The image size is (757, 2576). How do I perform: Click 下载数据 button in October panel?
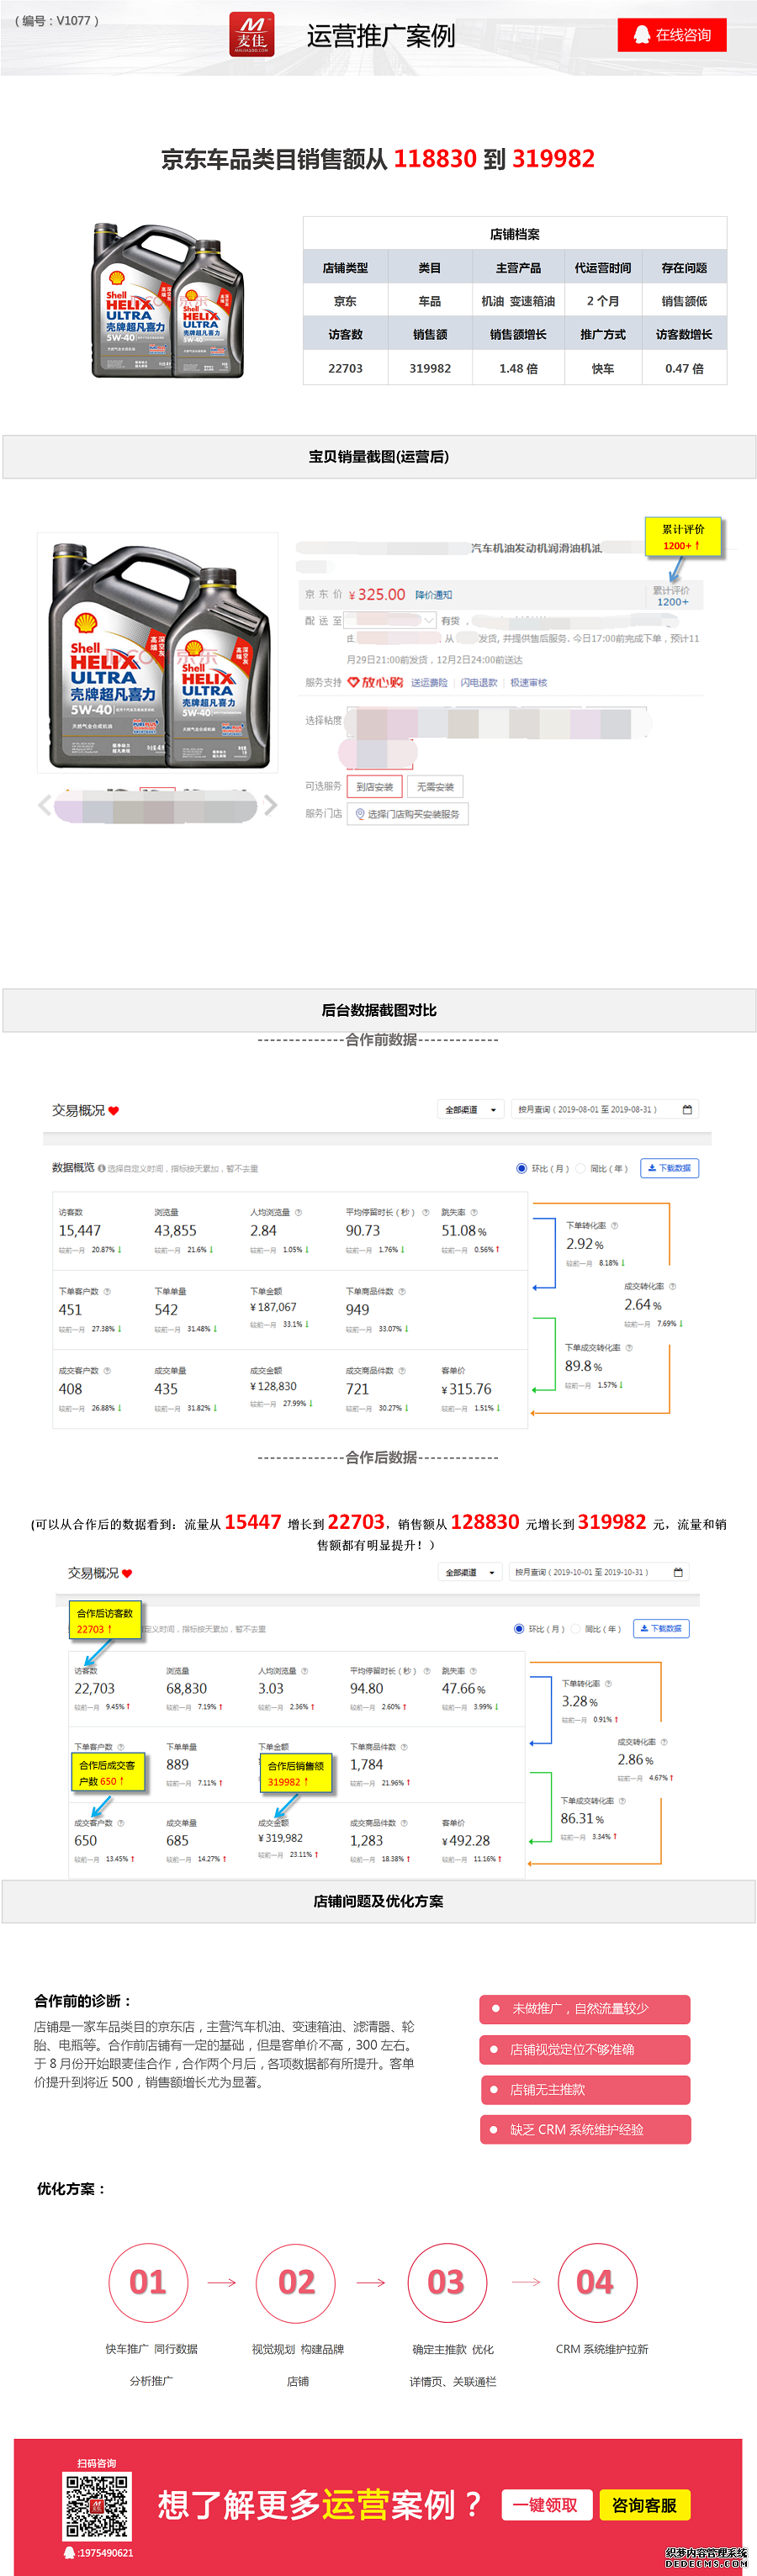coord(661,1629)
